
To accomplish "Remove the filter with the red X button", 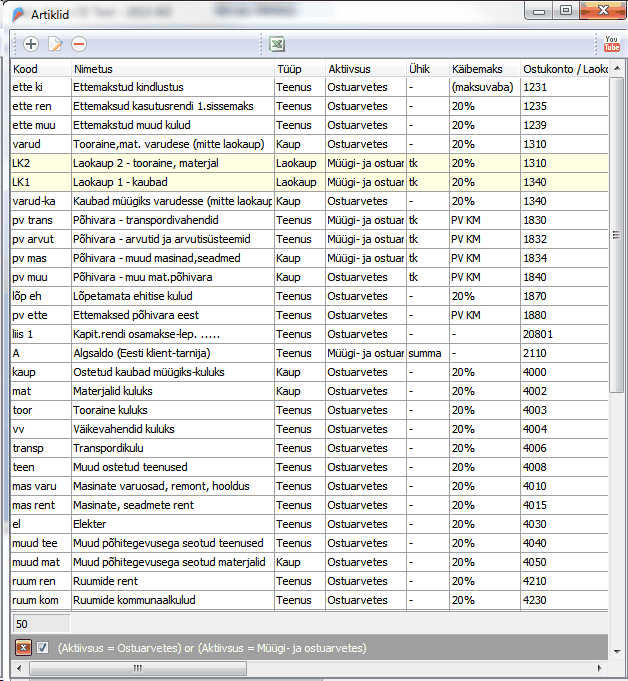I will coord(23,648).
